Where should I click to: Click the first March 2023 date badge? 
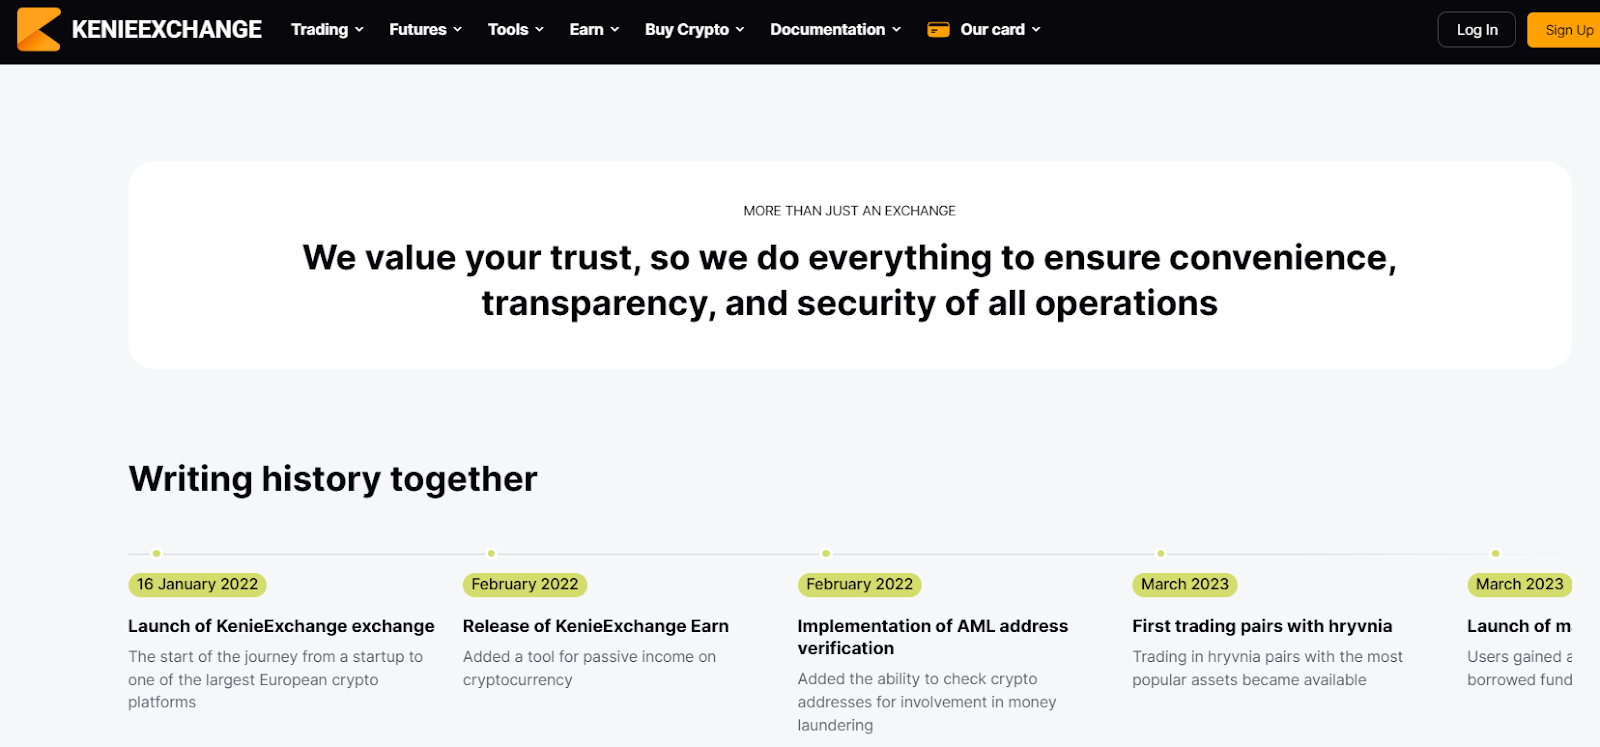[1185, 584]
